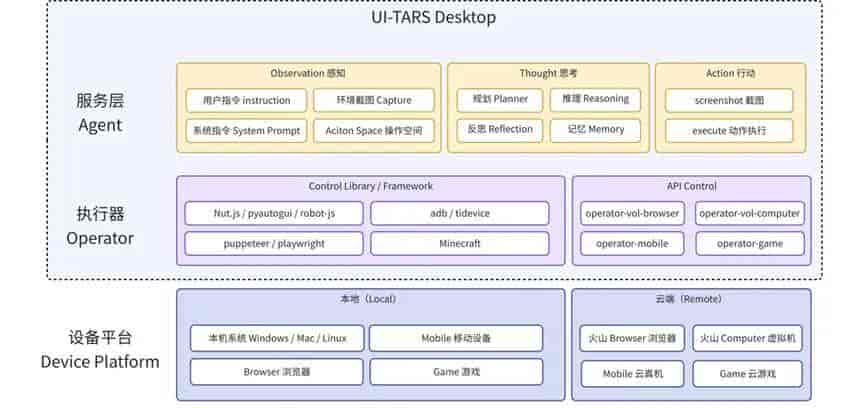This screenshot has height=408, width=863.
Task: Select the "执行器 Operator" layer label
Action: click(100, 226)
